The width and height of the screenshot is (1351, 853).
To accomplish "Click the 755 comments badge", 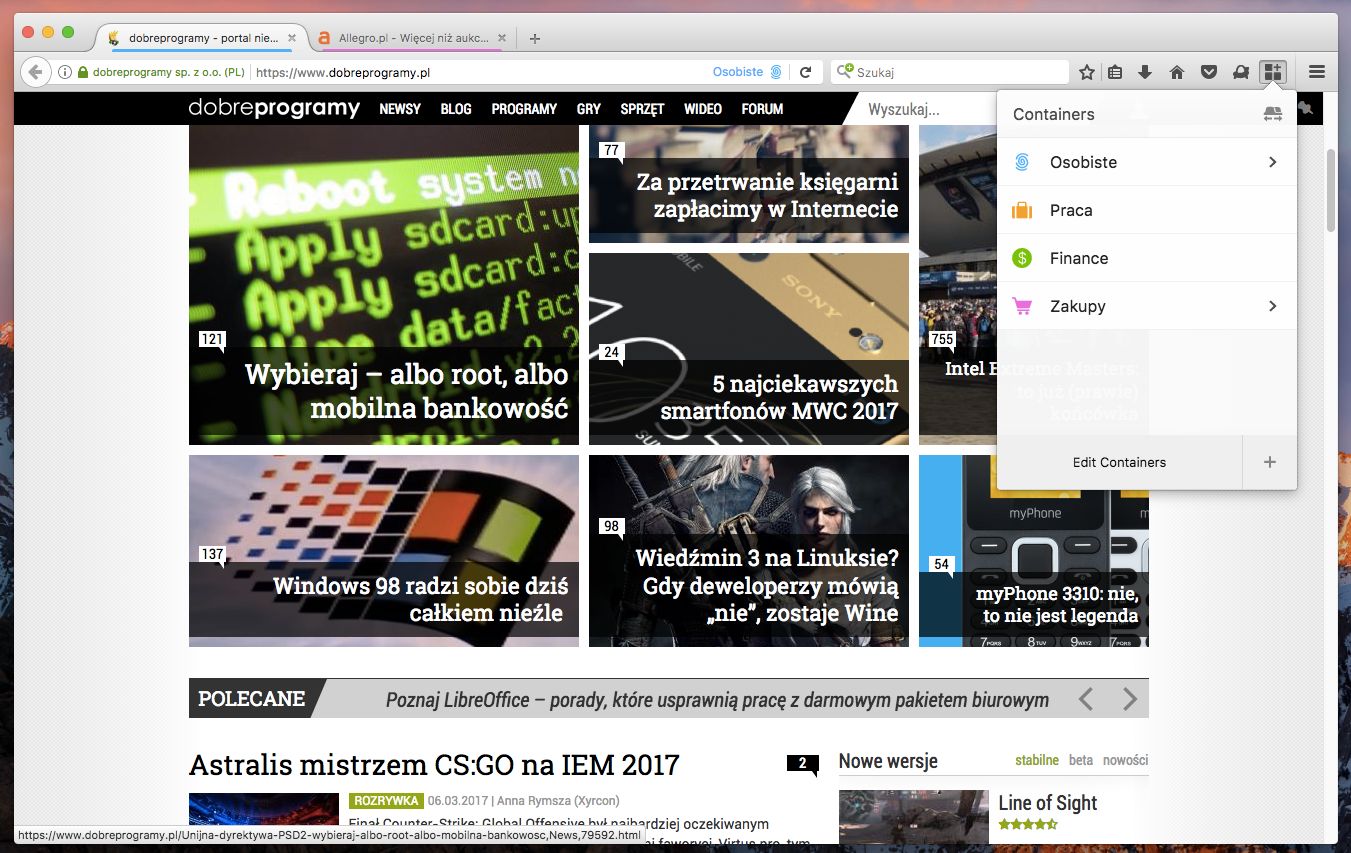I will click(x=941, y=340).
